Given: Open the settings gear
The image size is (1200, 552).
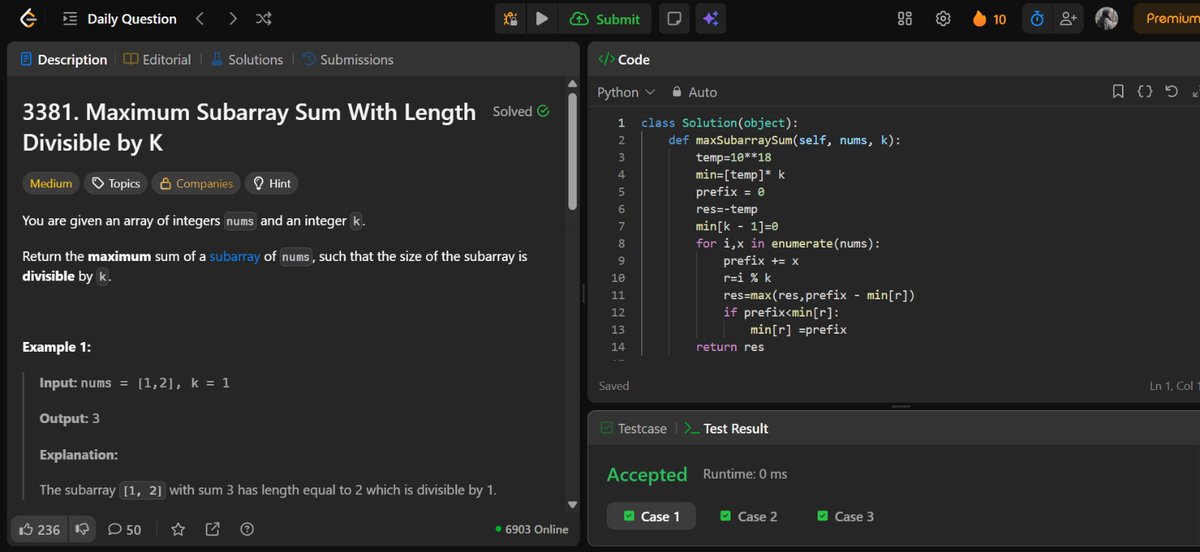Looking at the screenshot, I should 942,18.
